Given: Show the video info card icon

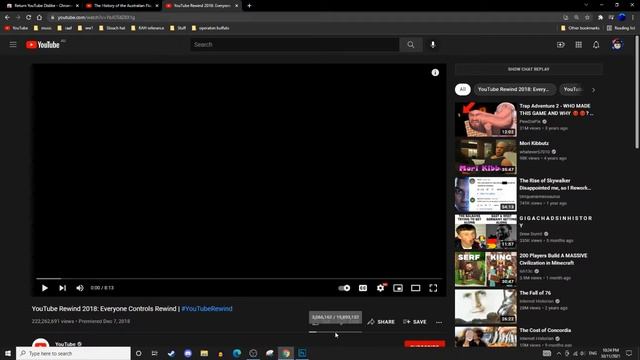Looking at the screenshot, I should (x=435, y=72).
